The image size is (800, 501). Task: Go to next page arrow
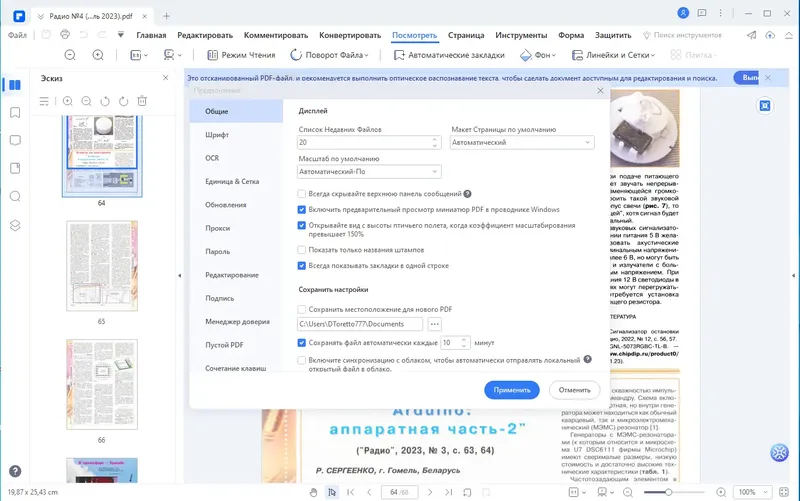(430, 492)
